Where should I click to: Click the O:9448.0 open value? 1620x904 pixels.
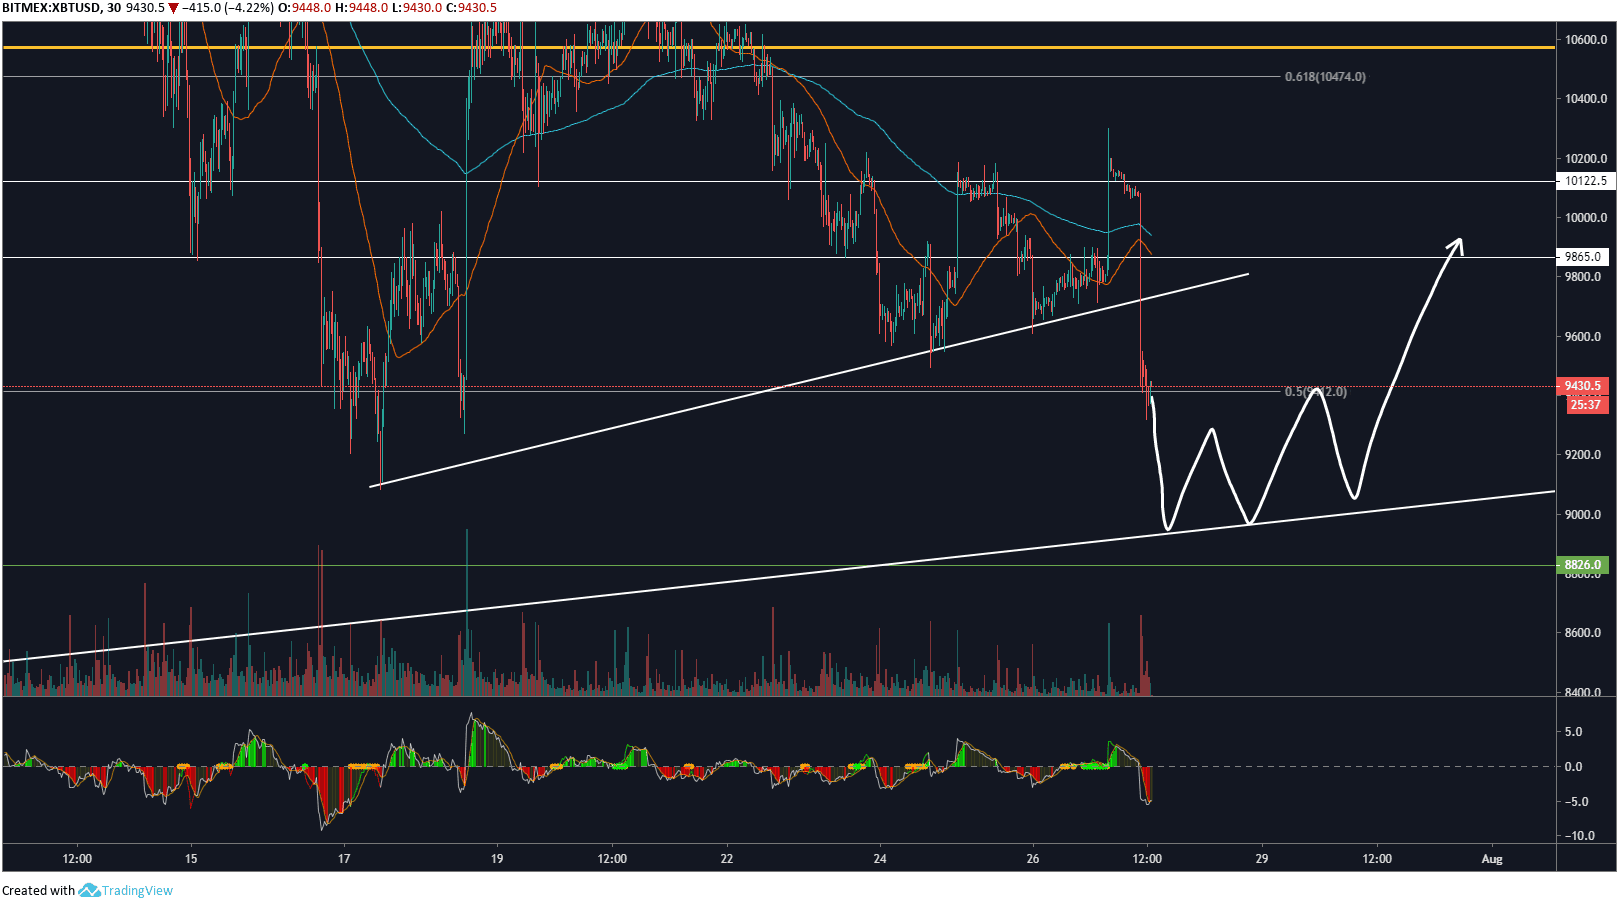pos(304,8)
